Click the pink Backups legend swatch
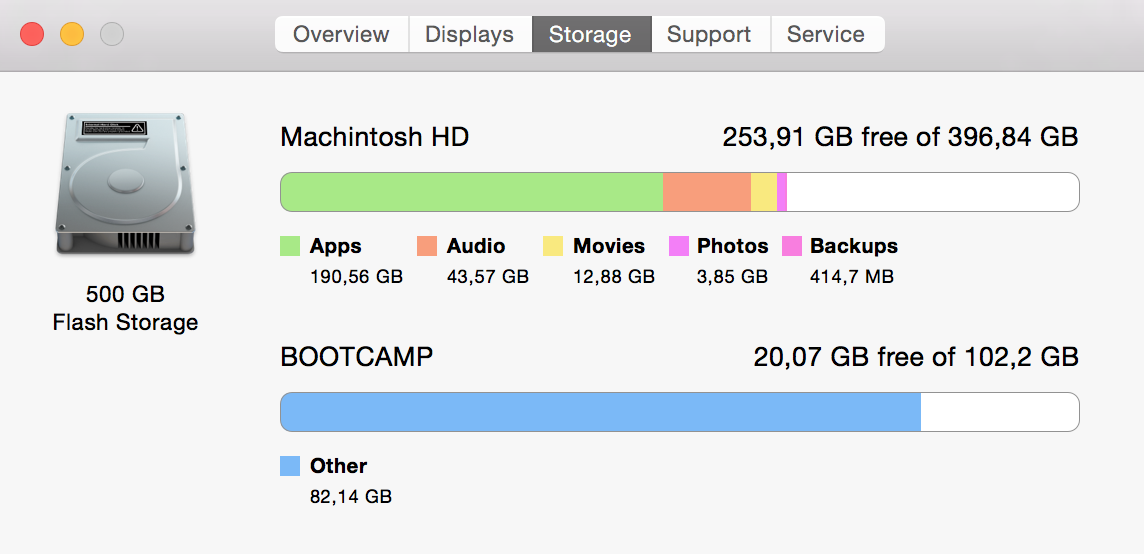The image size is (1144, 554). coord(791,246)
